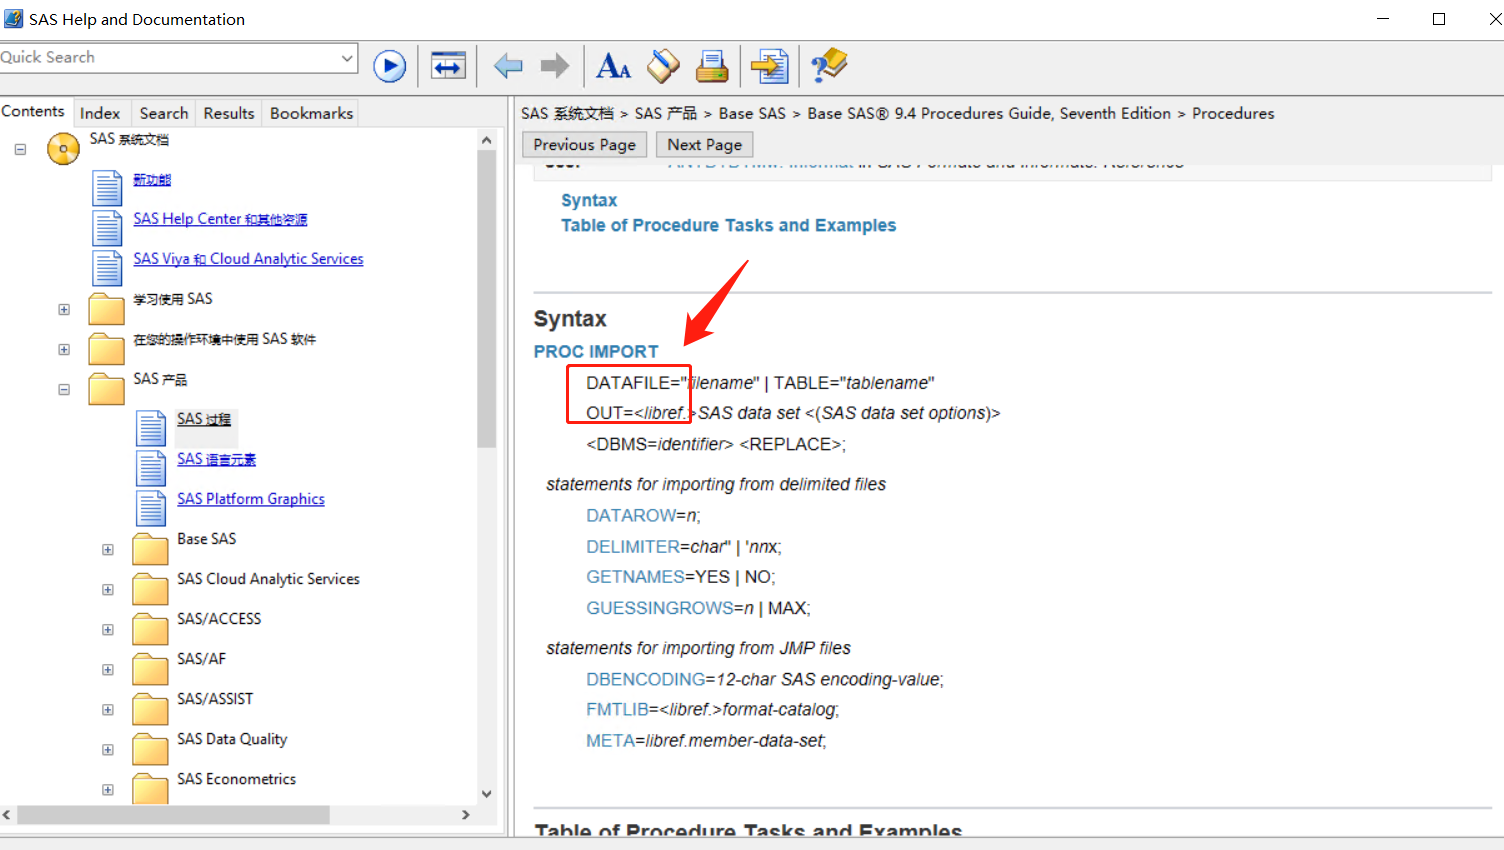The width and height of the screenshot is (1504, 850).
Task: Click inside the Quick Search field
Action: click(x=170, y=58)
